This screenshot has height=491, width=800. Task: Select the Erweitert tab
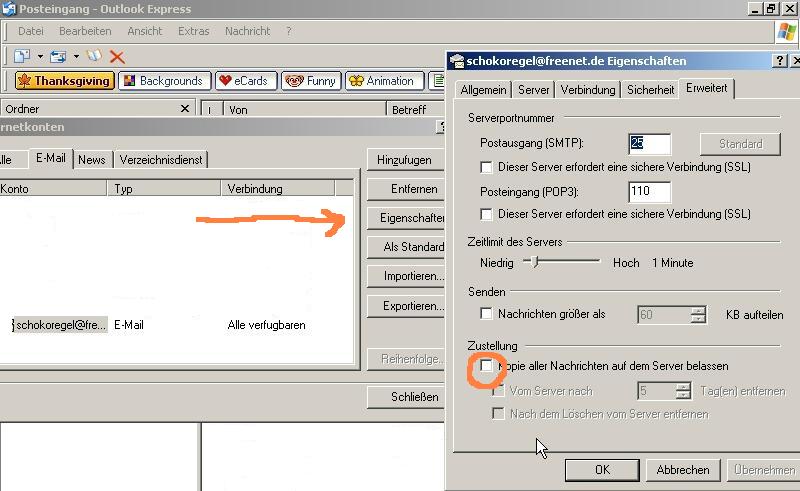tap(707, 88)
